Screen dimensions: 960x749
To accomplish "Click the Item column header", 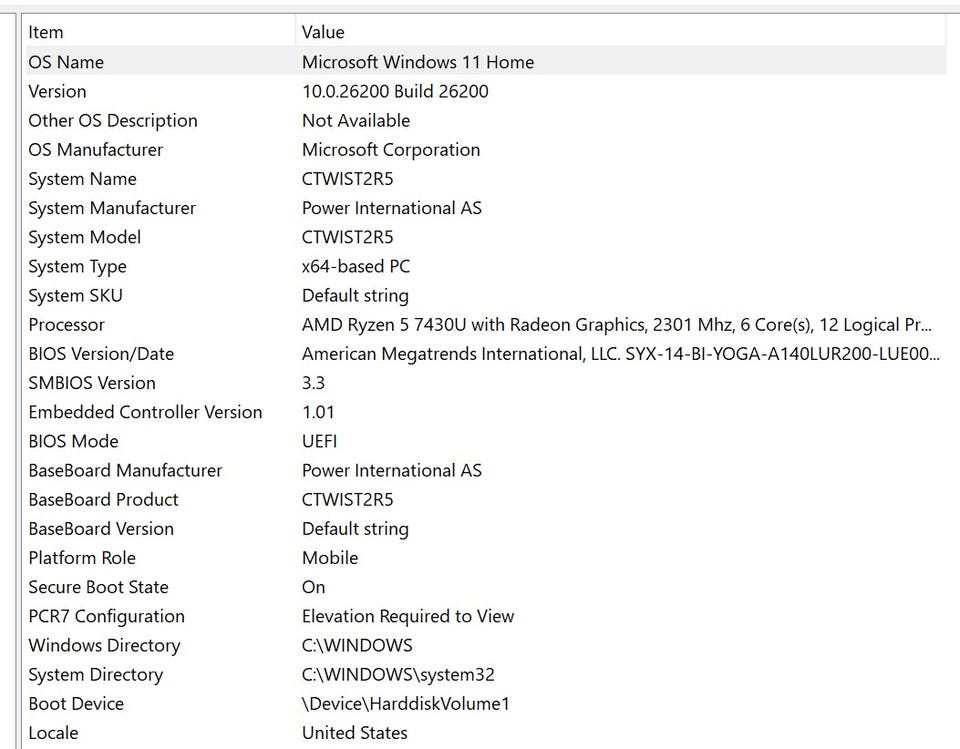I will tap(46, 32).
